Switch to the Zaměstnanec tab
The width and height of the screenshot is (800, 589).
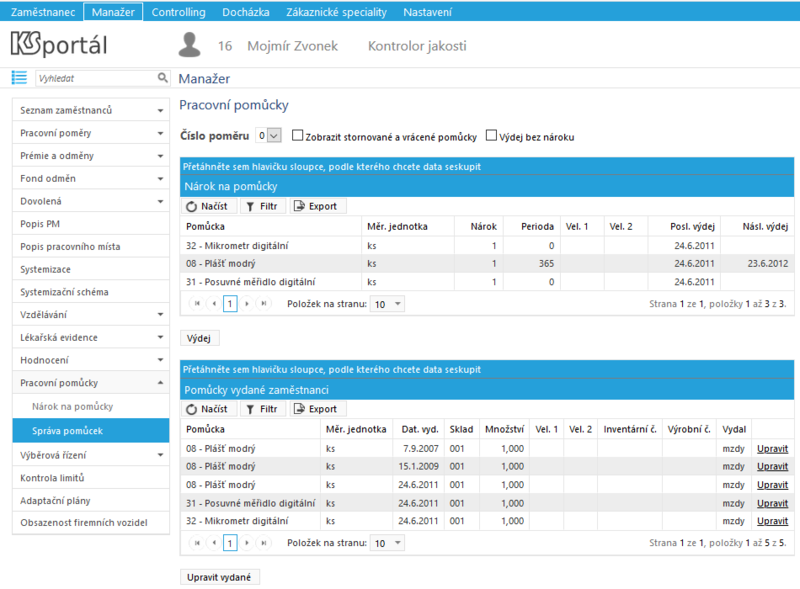tap(43, 12)
